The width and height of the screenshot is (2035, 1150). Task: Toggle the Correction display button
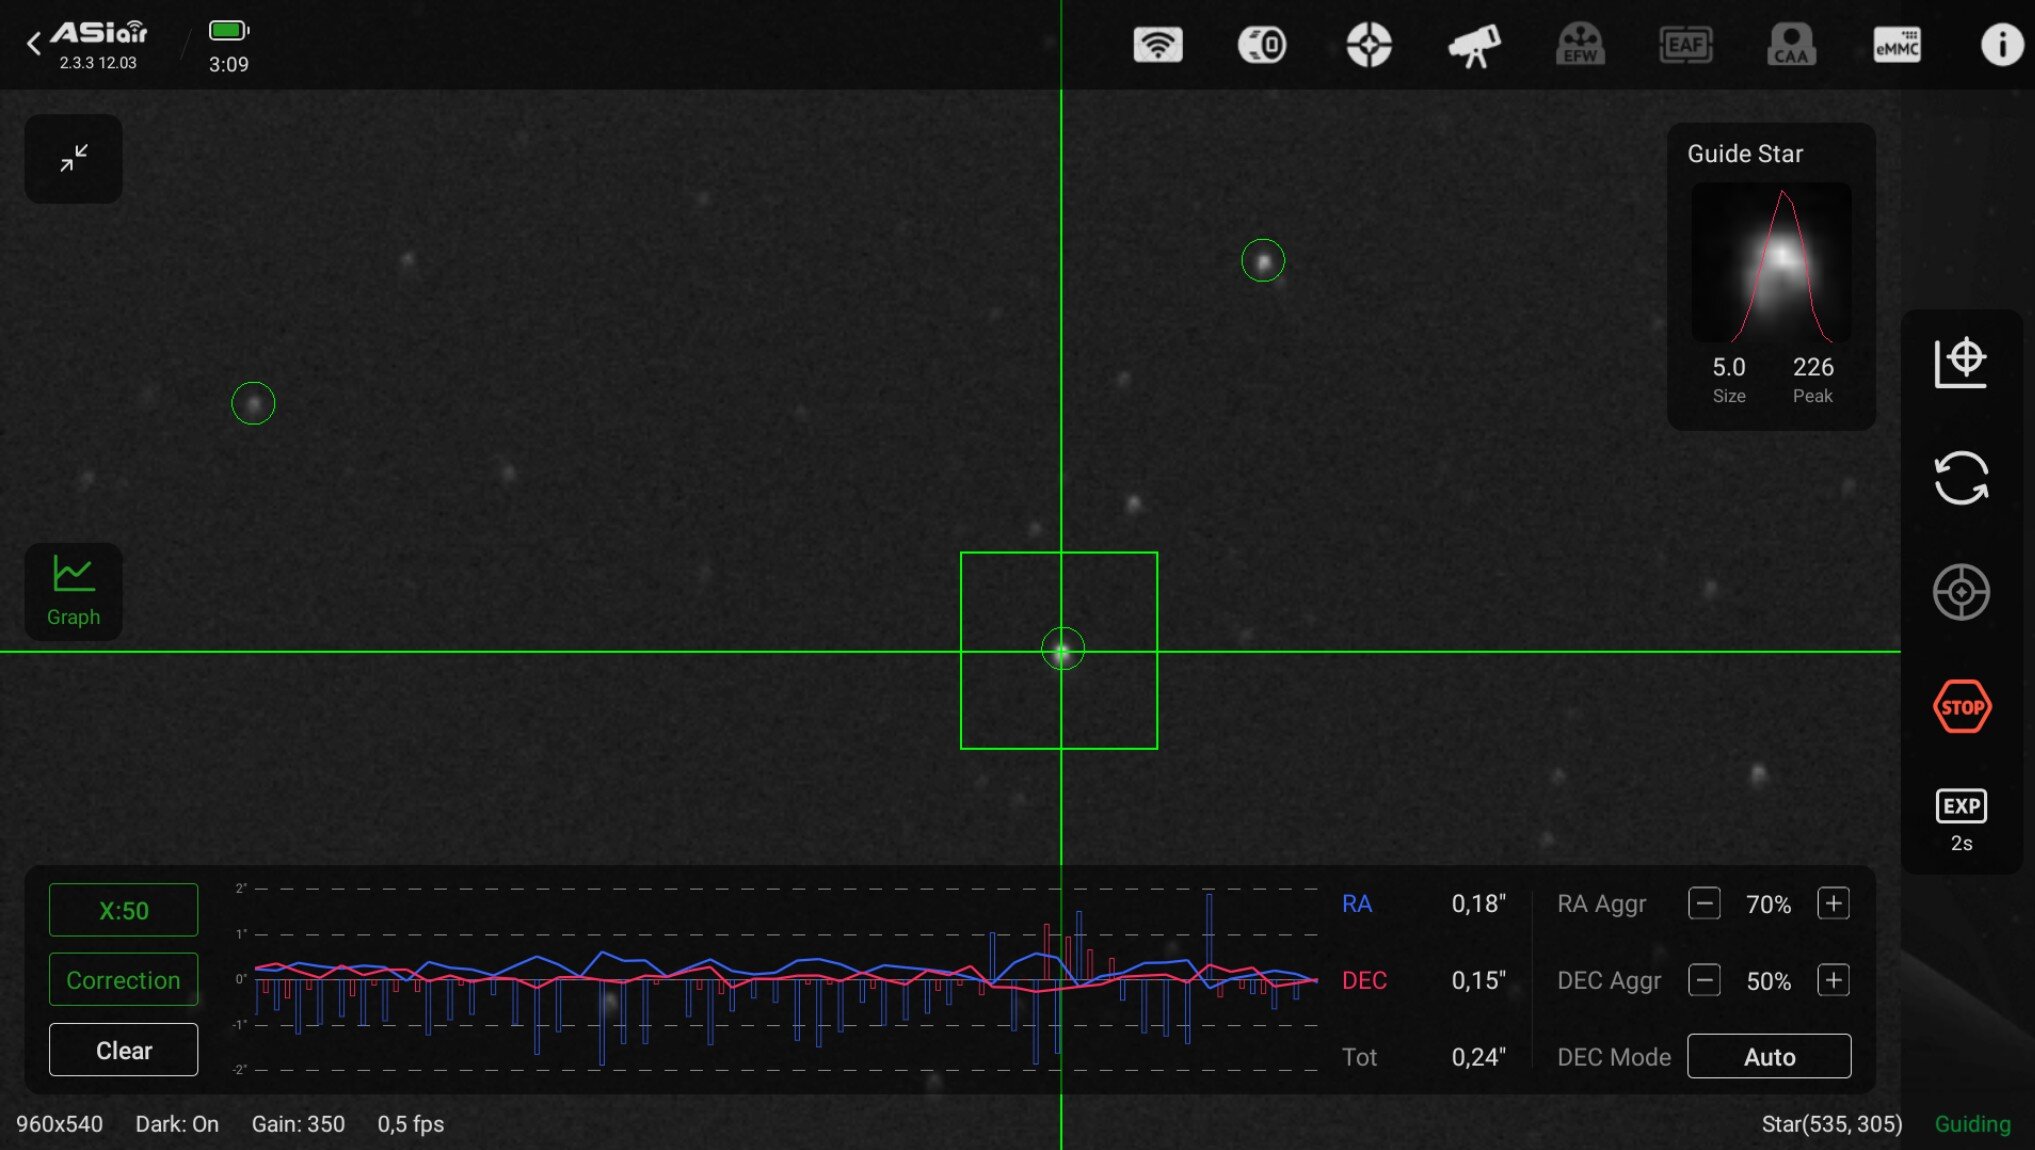pyautogui.click(x=123, y=980)
